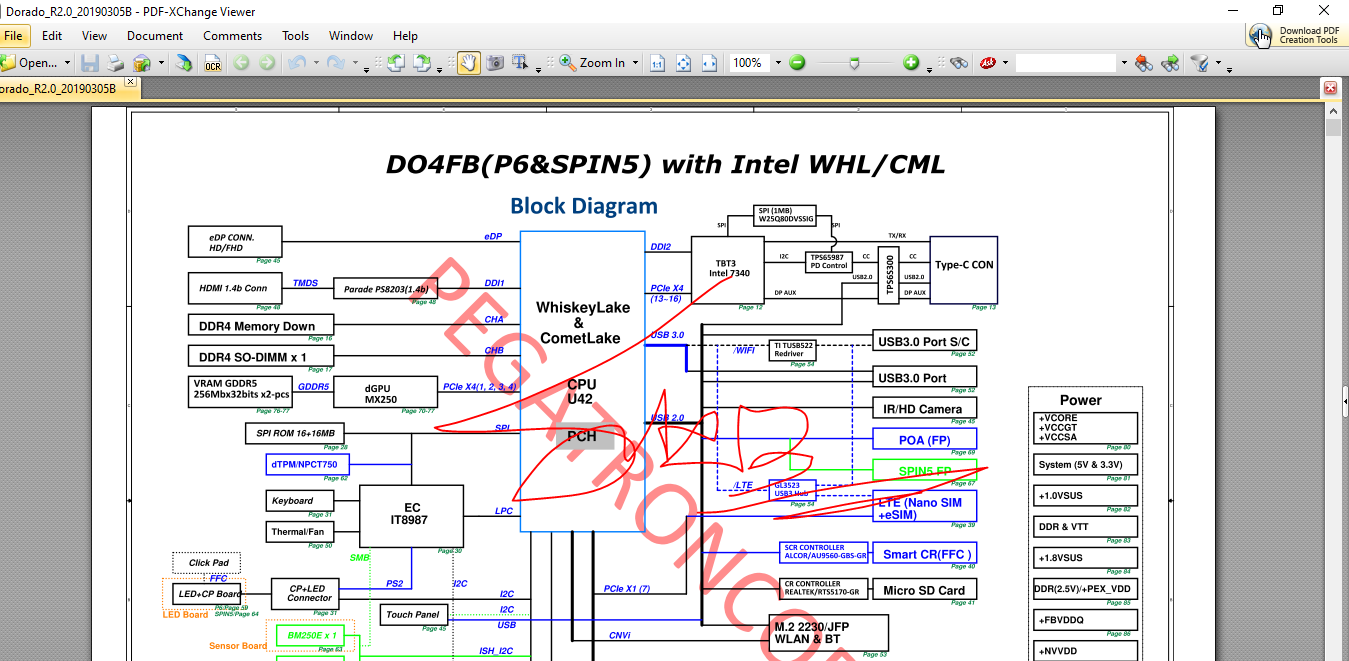Click the Find Next binoculars icon

(1170, 62)
